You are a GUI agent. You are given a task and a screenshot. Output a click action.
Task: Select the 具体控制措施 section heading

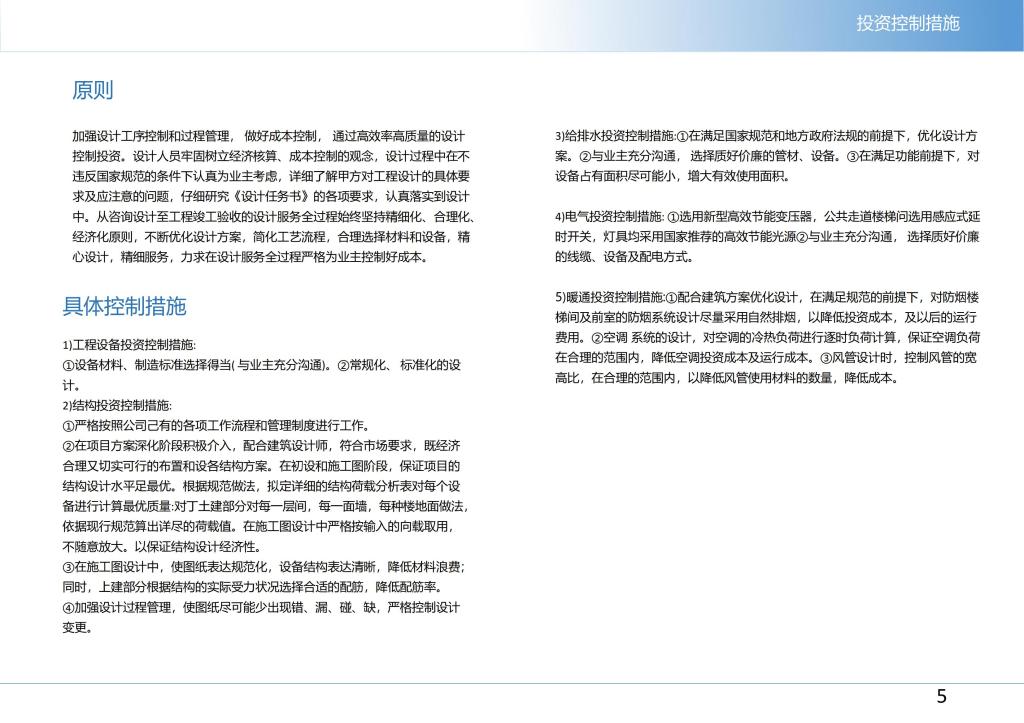pyautogui.click(x=124, y=306)
